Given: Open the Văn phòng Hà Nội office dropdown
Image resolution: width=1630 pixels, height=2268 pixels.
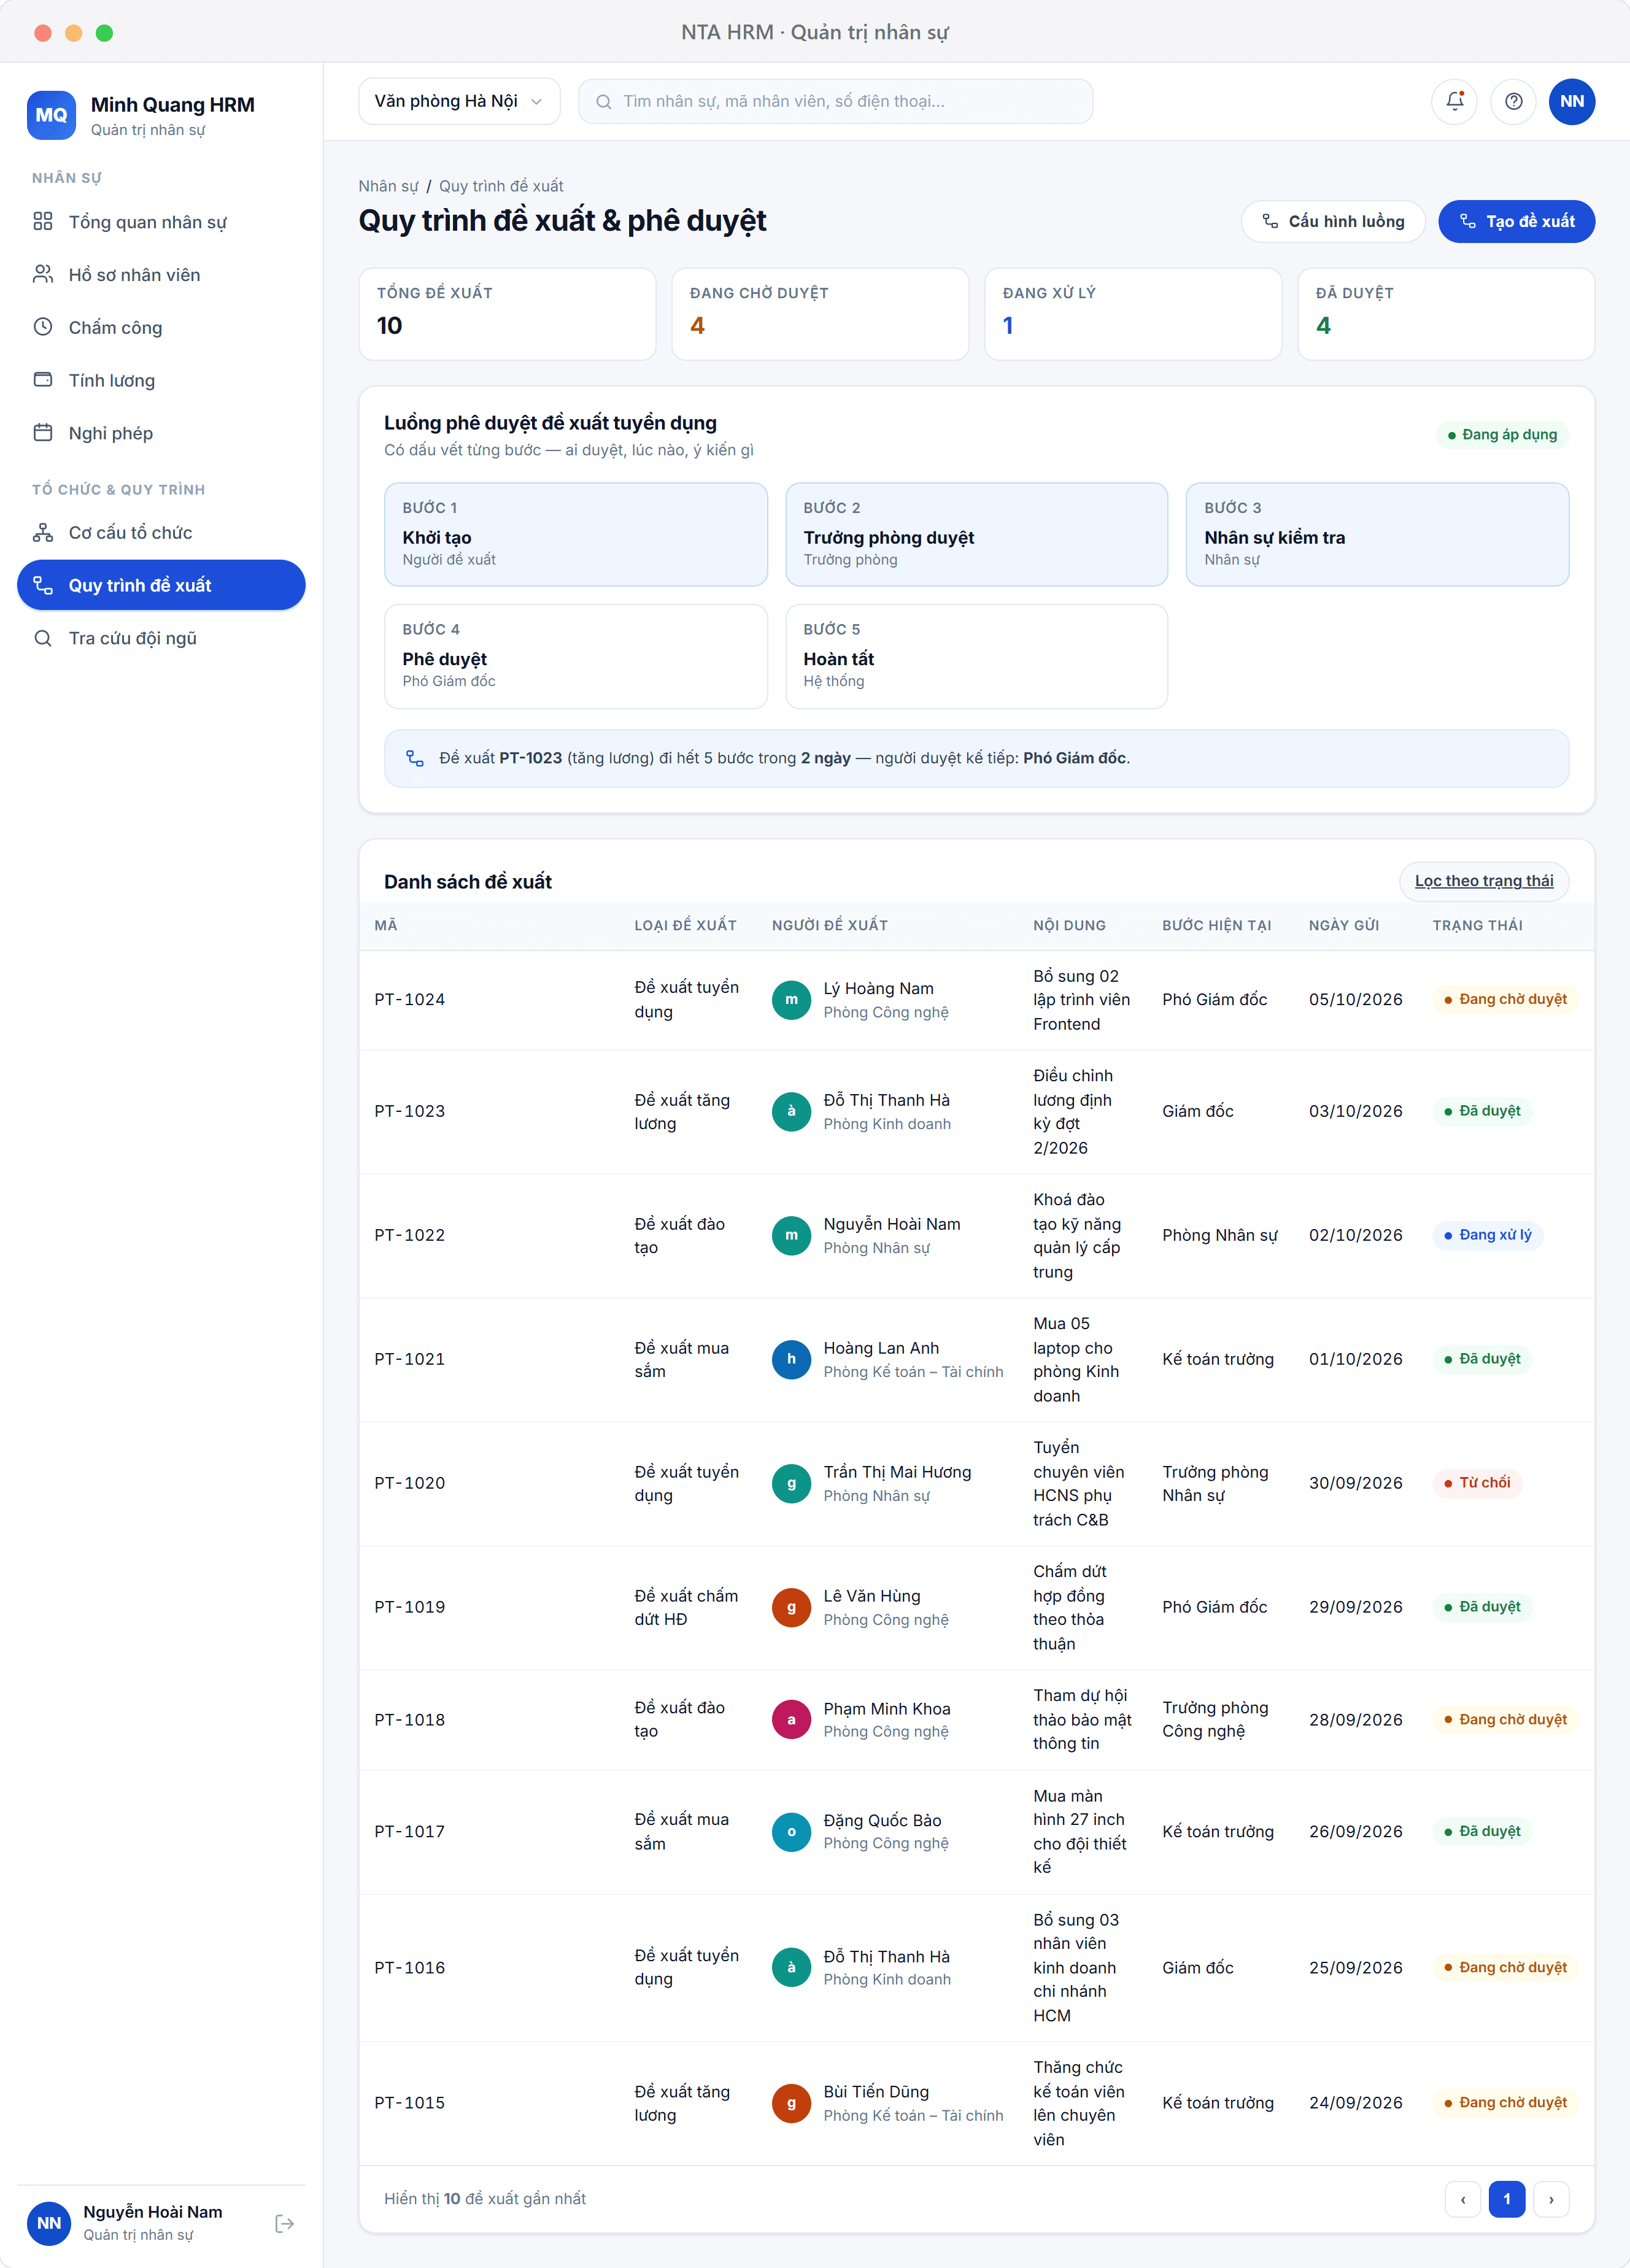Looking at the screenshot, I should coord(459,101).
